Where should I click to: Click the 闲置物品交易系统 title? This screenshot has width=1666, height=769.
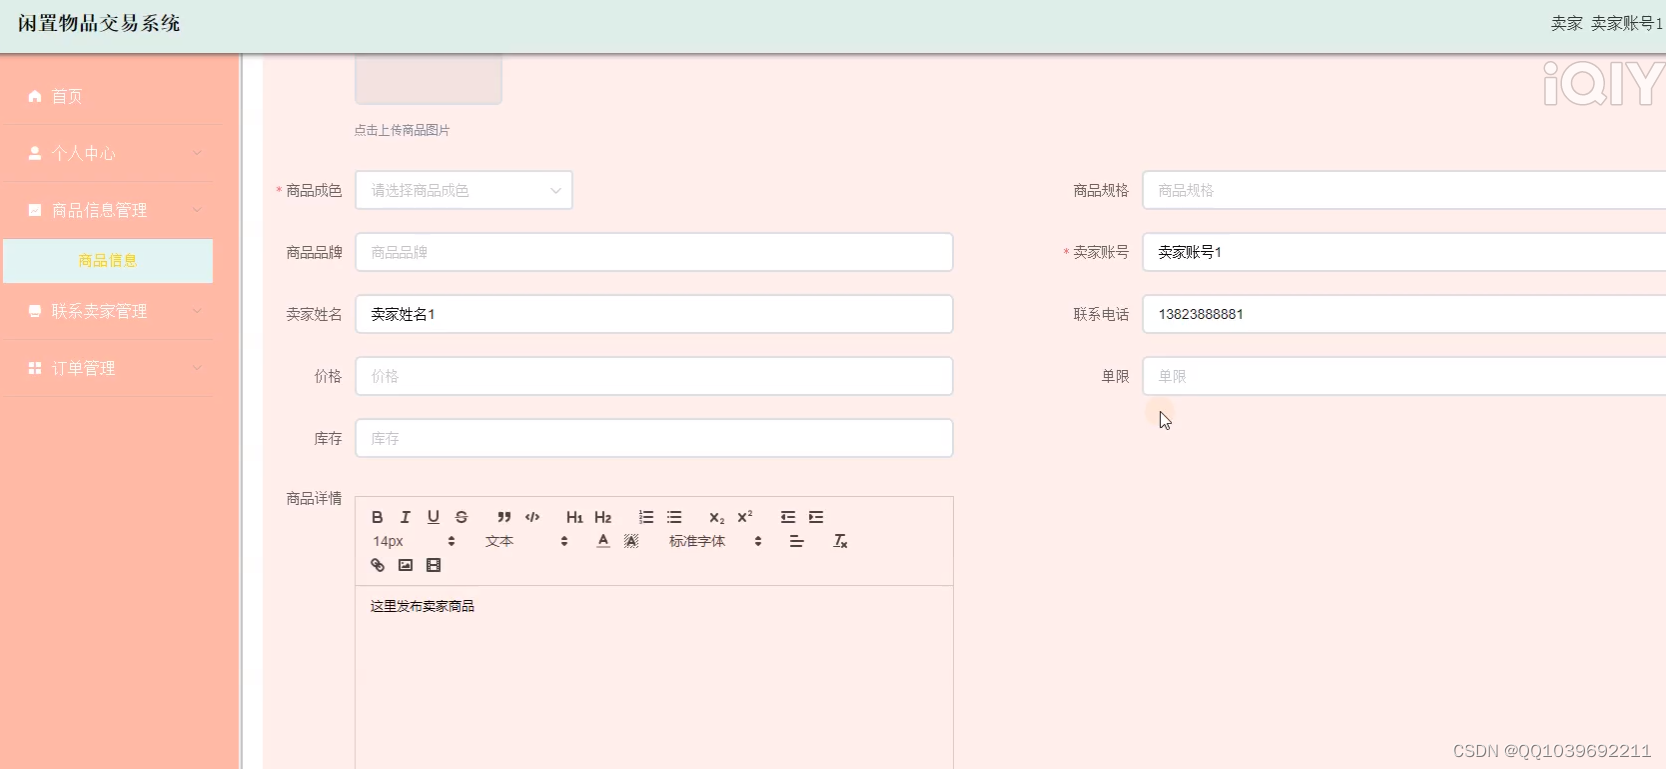99,23
